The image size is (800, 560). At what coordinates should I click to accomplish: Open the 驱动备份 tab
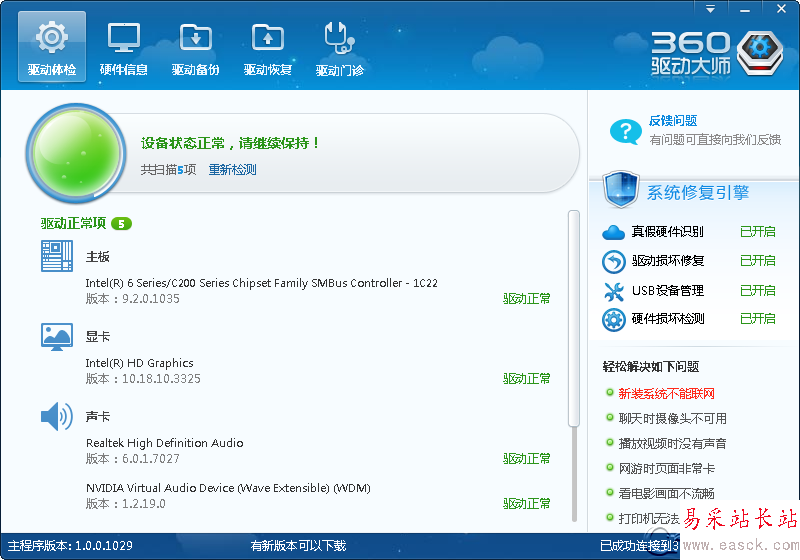pos(195,47)
